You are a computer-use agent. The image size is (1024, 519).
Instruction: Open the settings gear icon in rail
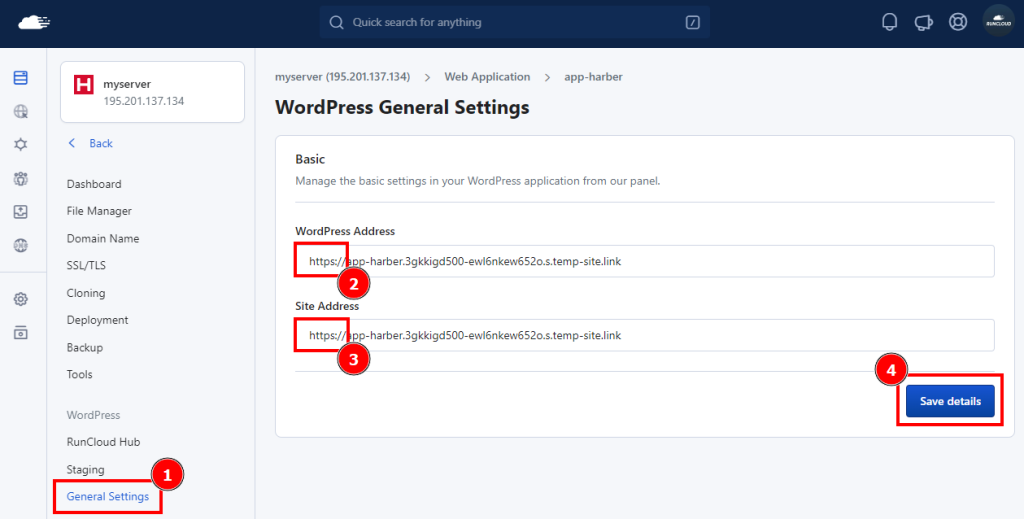(x=21, y=299)
